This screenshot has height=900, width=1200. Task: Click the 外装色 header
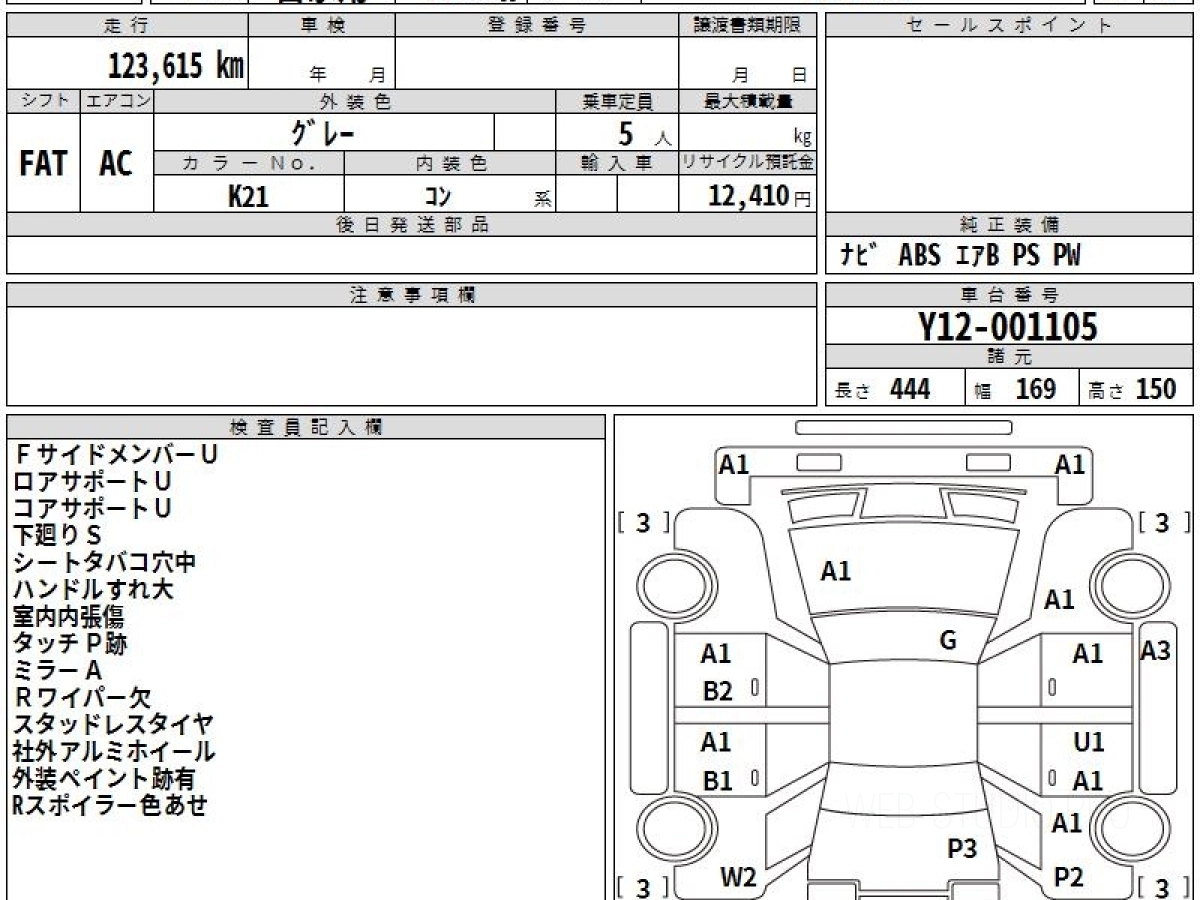pyautogui.click(x=355, y=101)
